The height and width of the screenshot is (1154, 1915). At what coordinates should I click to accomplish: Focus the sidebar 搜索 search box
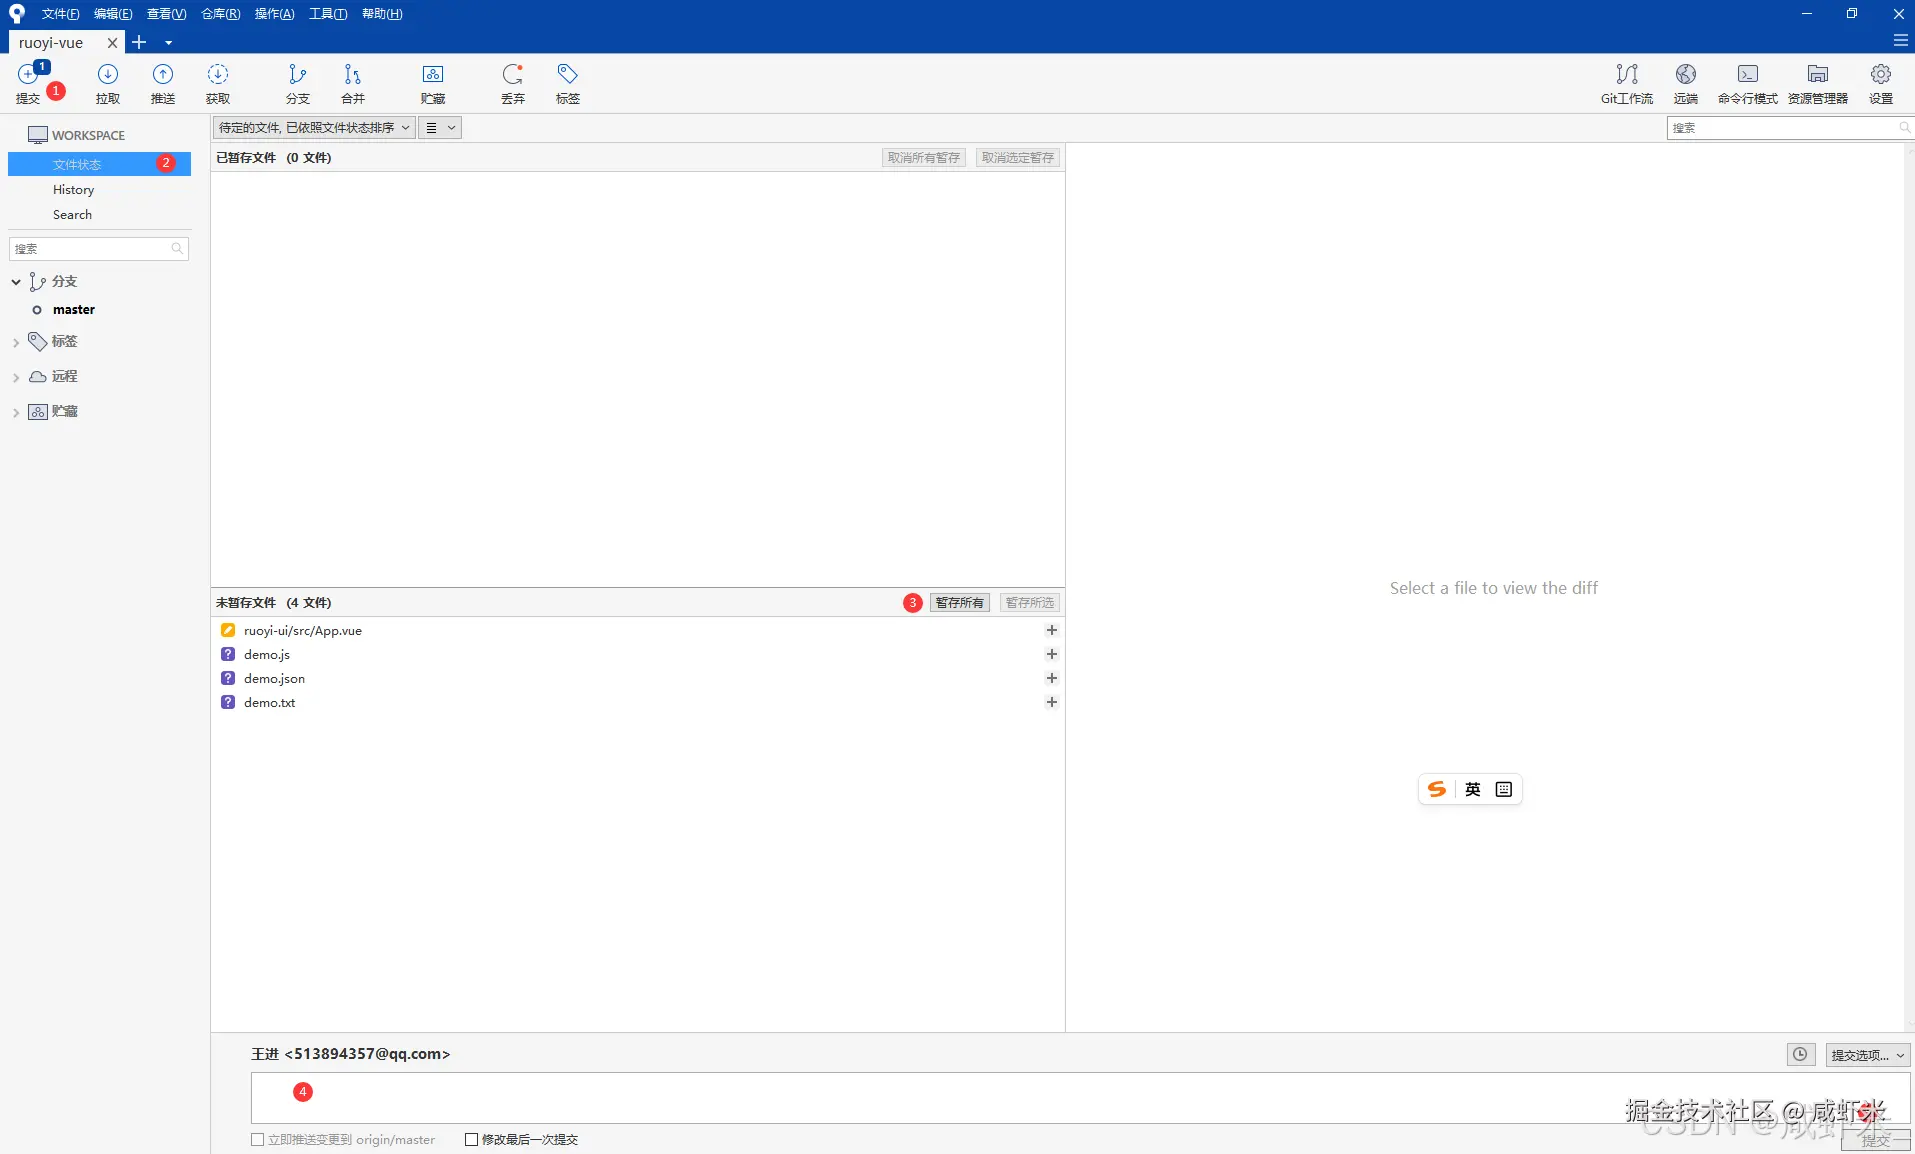[99, 248]
